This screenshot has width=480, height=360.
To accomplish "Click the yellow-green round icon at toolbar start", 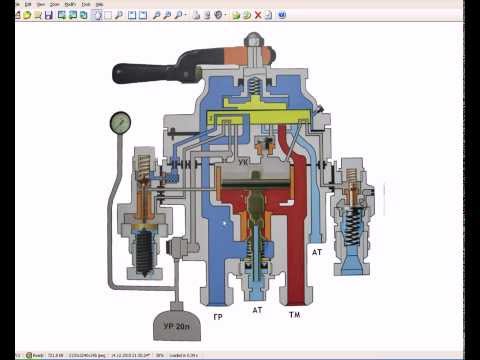I will [x=27, y=15].
